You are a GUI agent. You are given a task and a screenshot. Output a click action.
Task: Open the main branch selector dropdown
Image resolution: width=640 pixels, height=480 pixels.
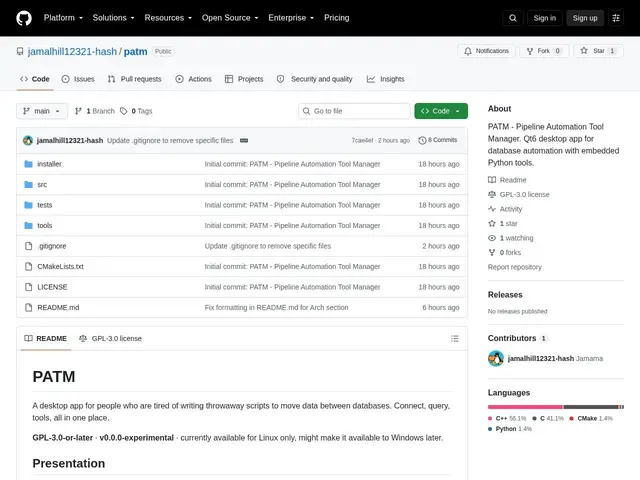(x=42, y=111)
